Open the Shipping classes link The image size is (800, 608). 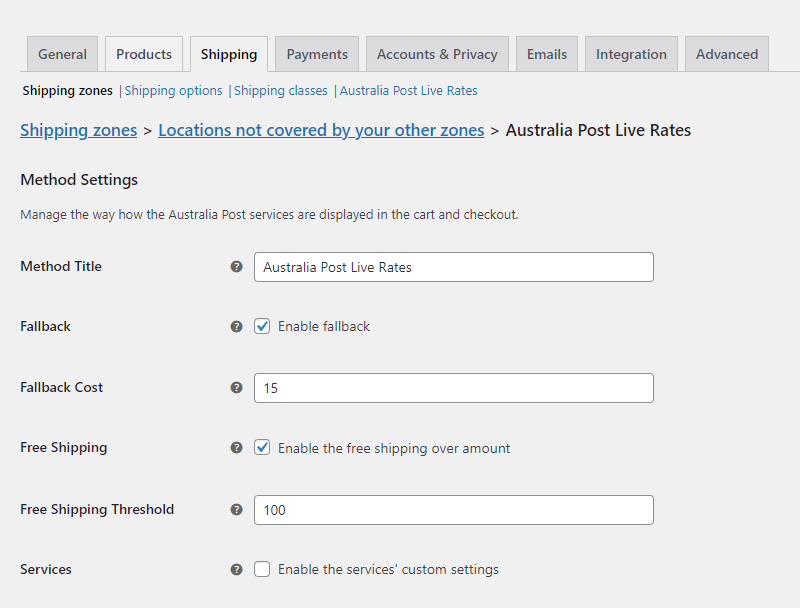(x=281, y=91)
